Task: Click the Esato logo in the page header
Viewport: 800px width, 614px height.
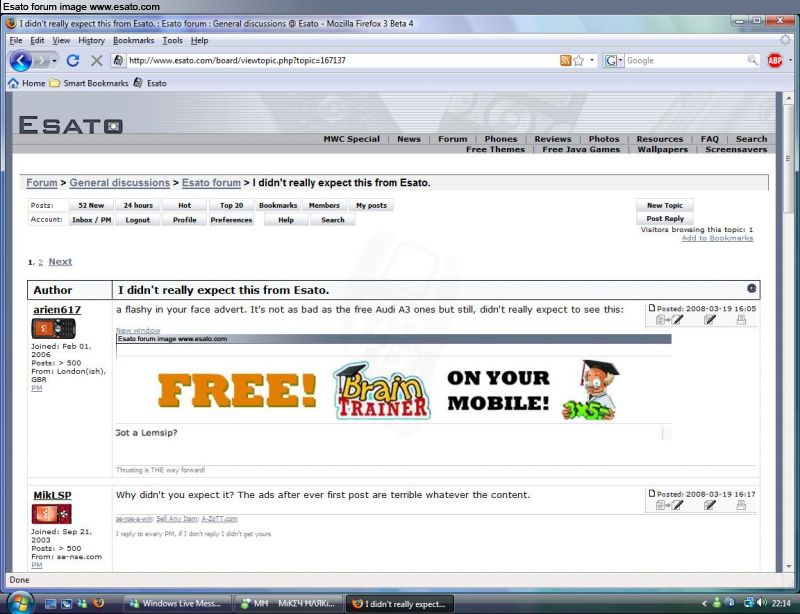Action: coord(70,125)
